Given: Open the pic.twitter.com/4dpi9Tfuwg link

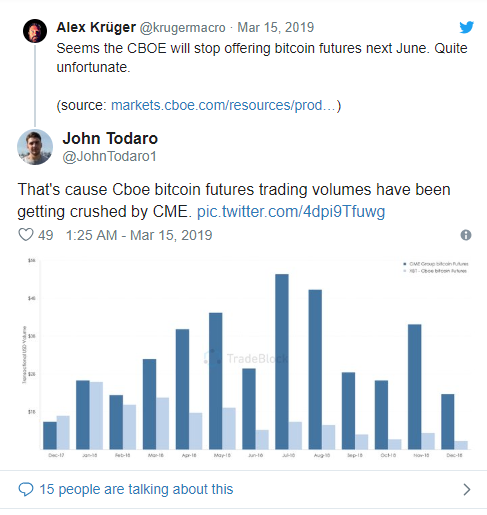Looking at the screenshot, I should click(291, 211).
